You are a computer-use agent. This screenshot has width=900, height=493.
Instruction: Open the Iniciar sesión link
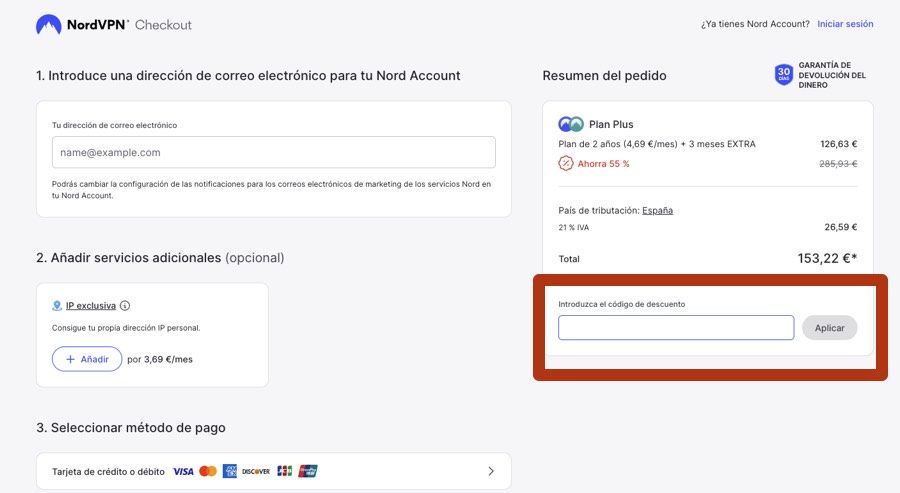(x=845, y=24)
